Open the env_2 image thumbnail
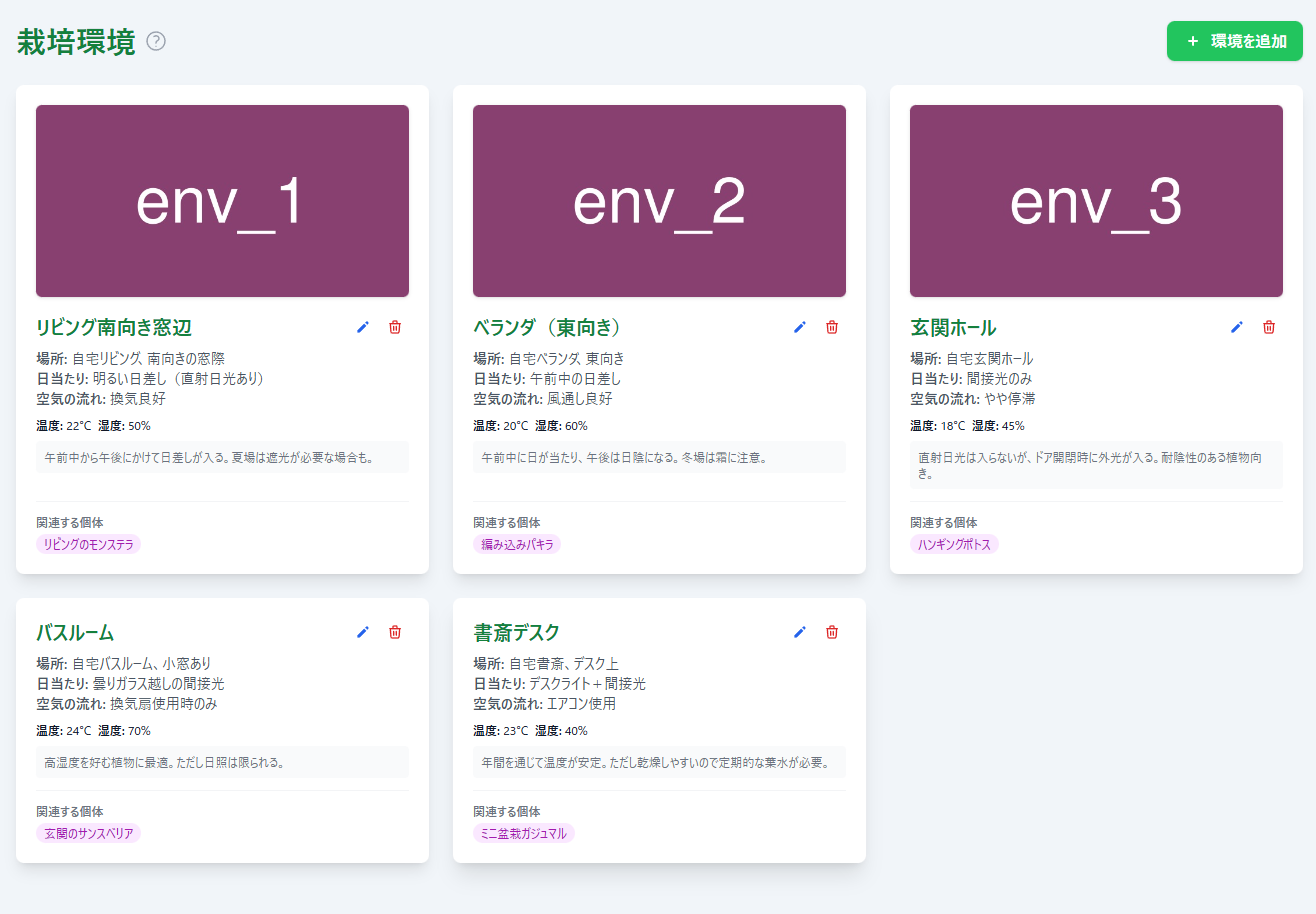Viewport: 1316px width, 914px height. [659, 201]
